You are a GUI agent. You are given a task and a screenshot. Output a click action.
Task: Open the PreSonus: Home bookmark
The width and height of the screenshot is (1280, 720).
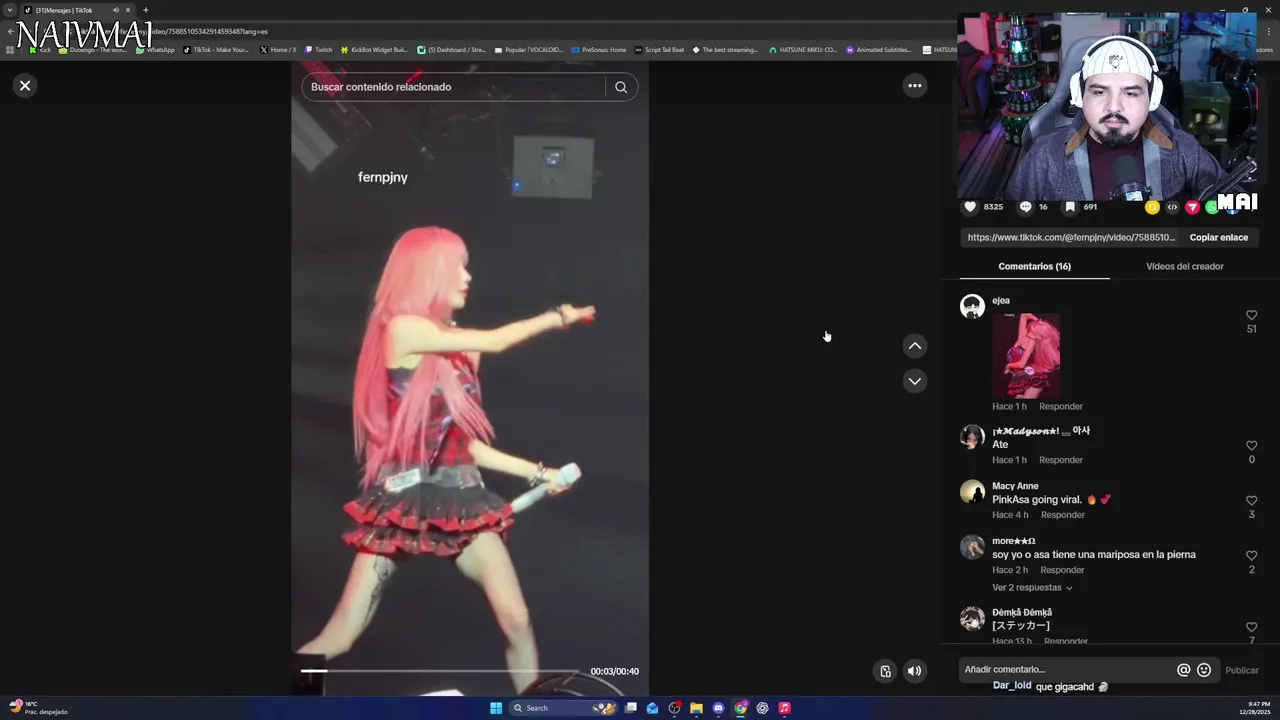point(599,50)
